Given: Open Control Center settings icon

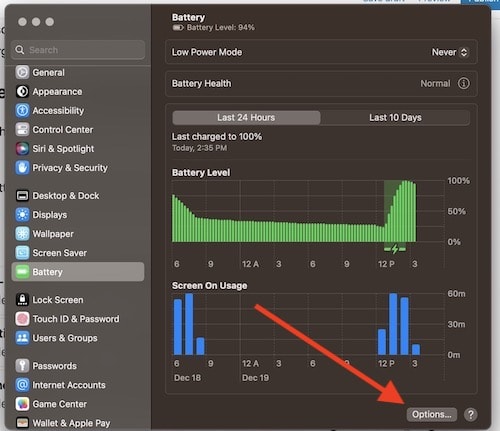Looking at the screenshot, I should point(22,130).
